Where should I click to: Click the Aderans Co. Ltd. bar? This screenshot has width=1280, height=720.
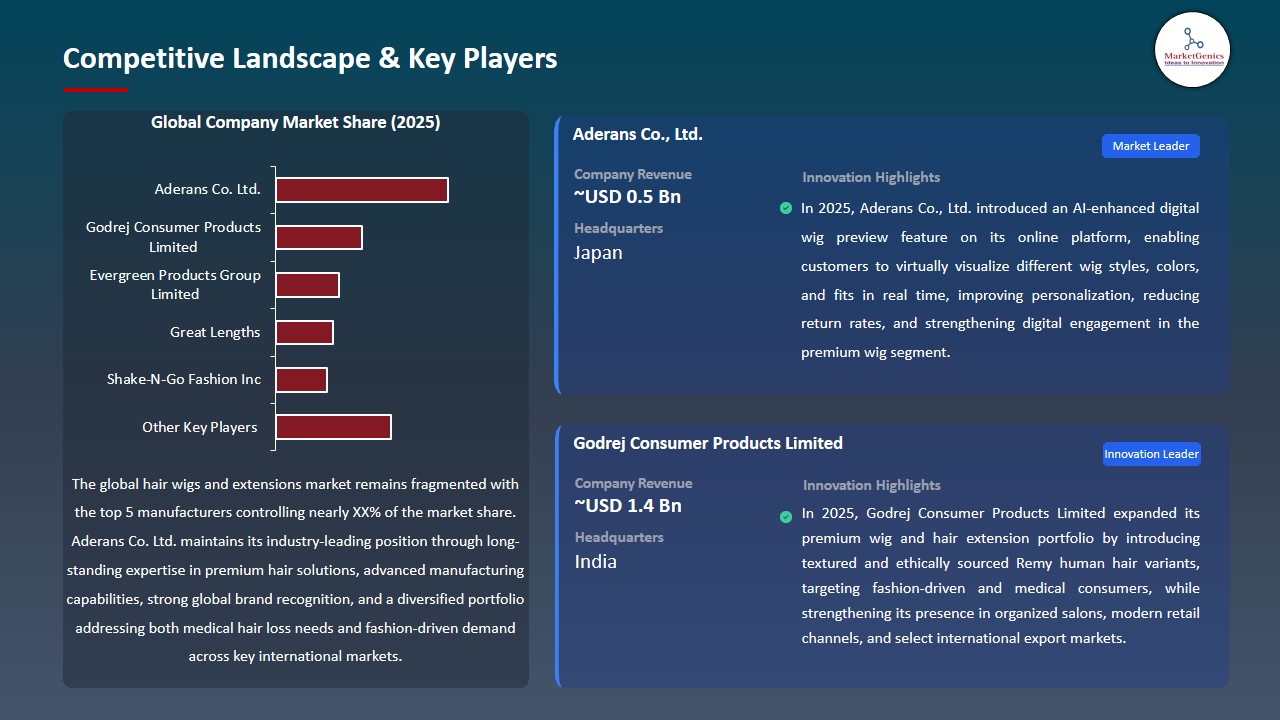point(362,190)
